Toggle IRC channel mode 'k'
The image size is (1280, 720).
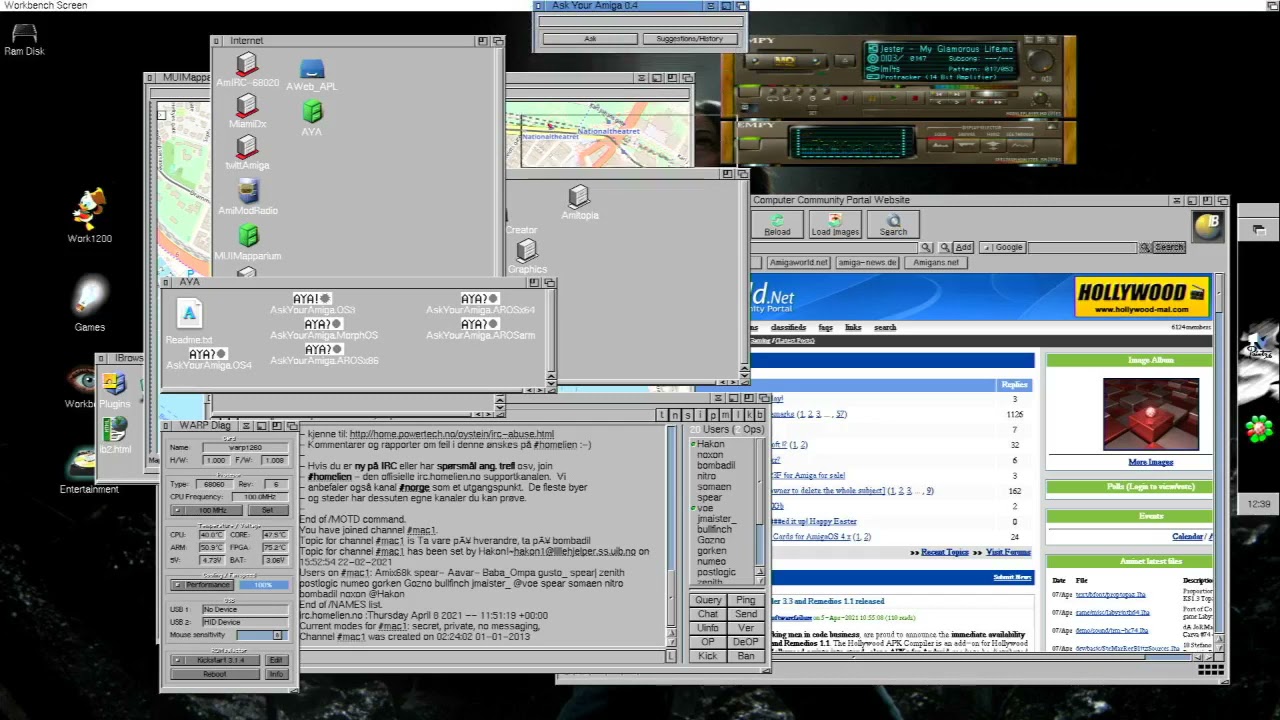point(748,415)
